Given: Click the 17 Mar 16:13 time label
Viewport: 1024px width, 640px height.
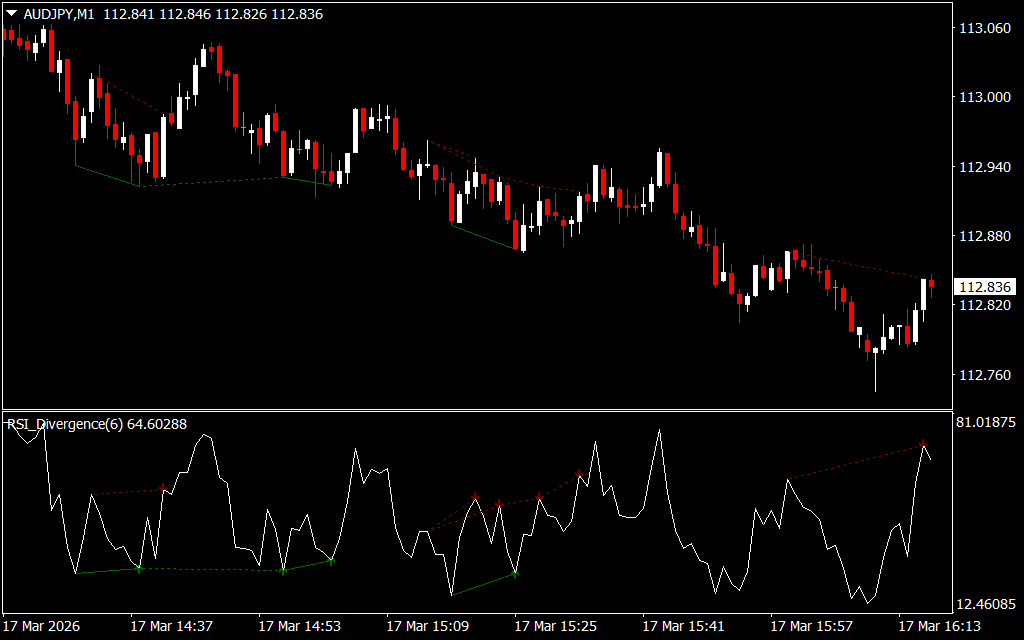Looking at the screenshot, I should (939, 626).
